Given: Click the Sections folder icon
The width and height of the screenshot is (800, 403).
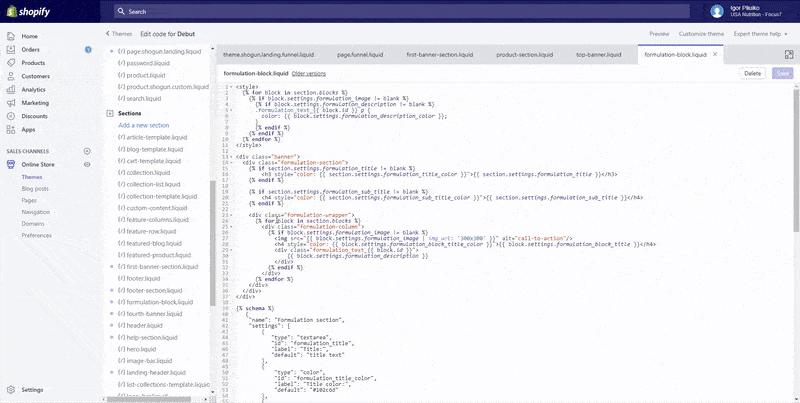Looking at the screenshot, I should [110, 113].
